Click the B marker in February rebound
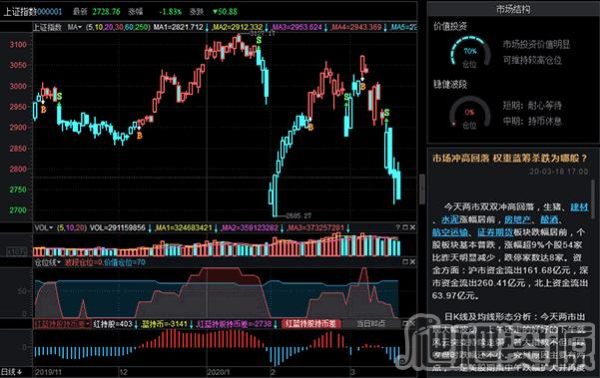 (x=311, y=127)
